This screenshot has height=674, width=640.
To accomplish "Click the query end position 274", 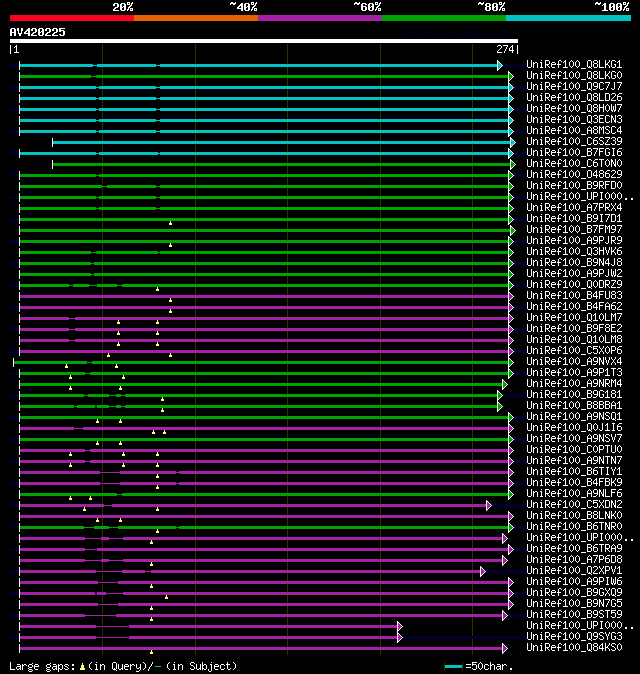I will pos(505,49).
